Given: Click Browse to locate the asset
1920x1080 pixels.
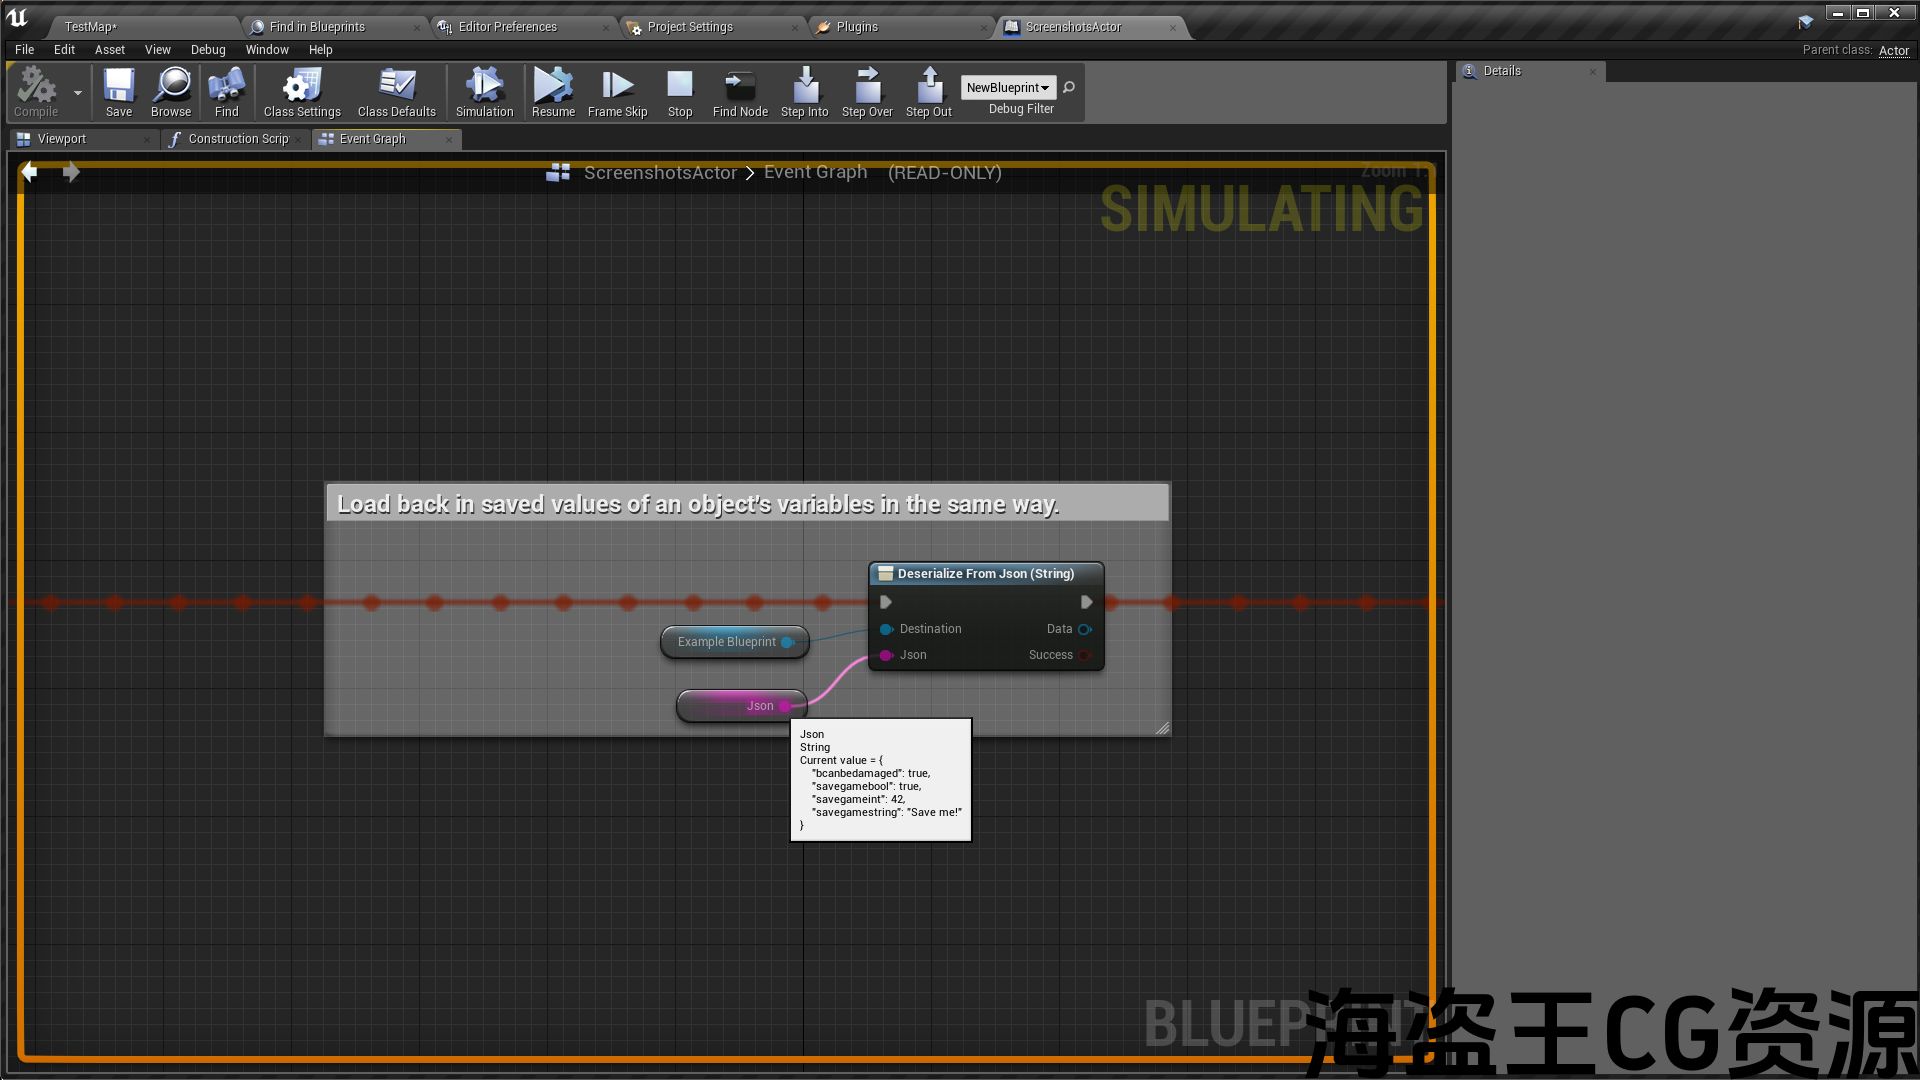Looking at the screenshot, I should point(171,92).
